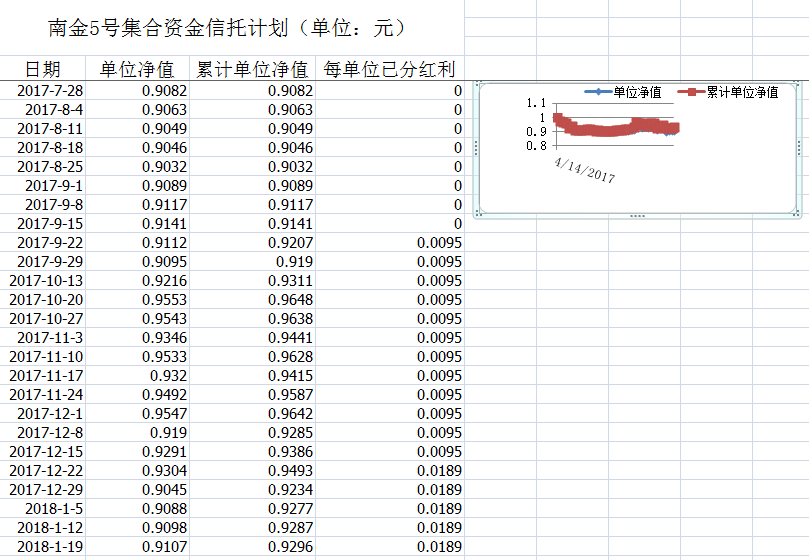Select the 单位净值 header cell in table
The width and height of the screenshot is (809, 560).
tap(137, 69)
